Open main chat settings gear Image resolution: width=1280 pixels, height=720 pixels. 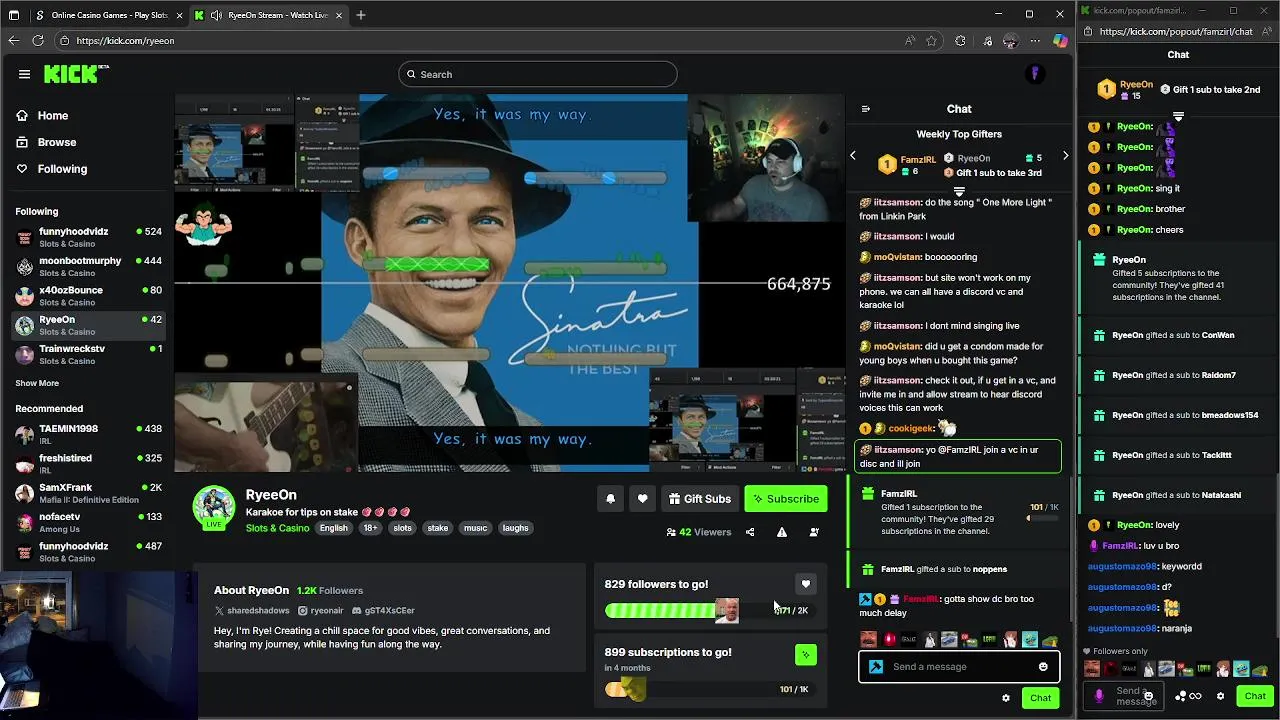pyautogui.click(x=1006, y=698)
